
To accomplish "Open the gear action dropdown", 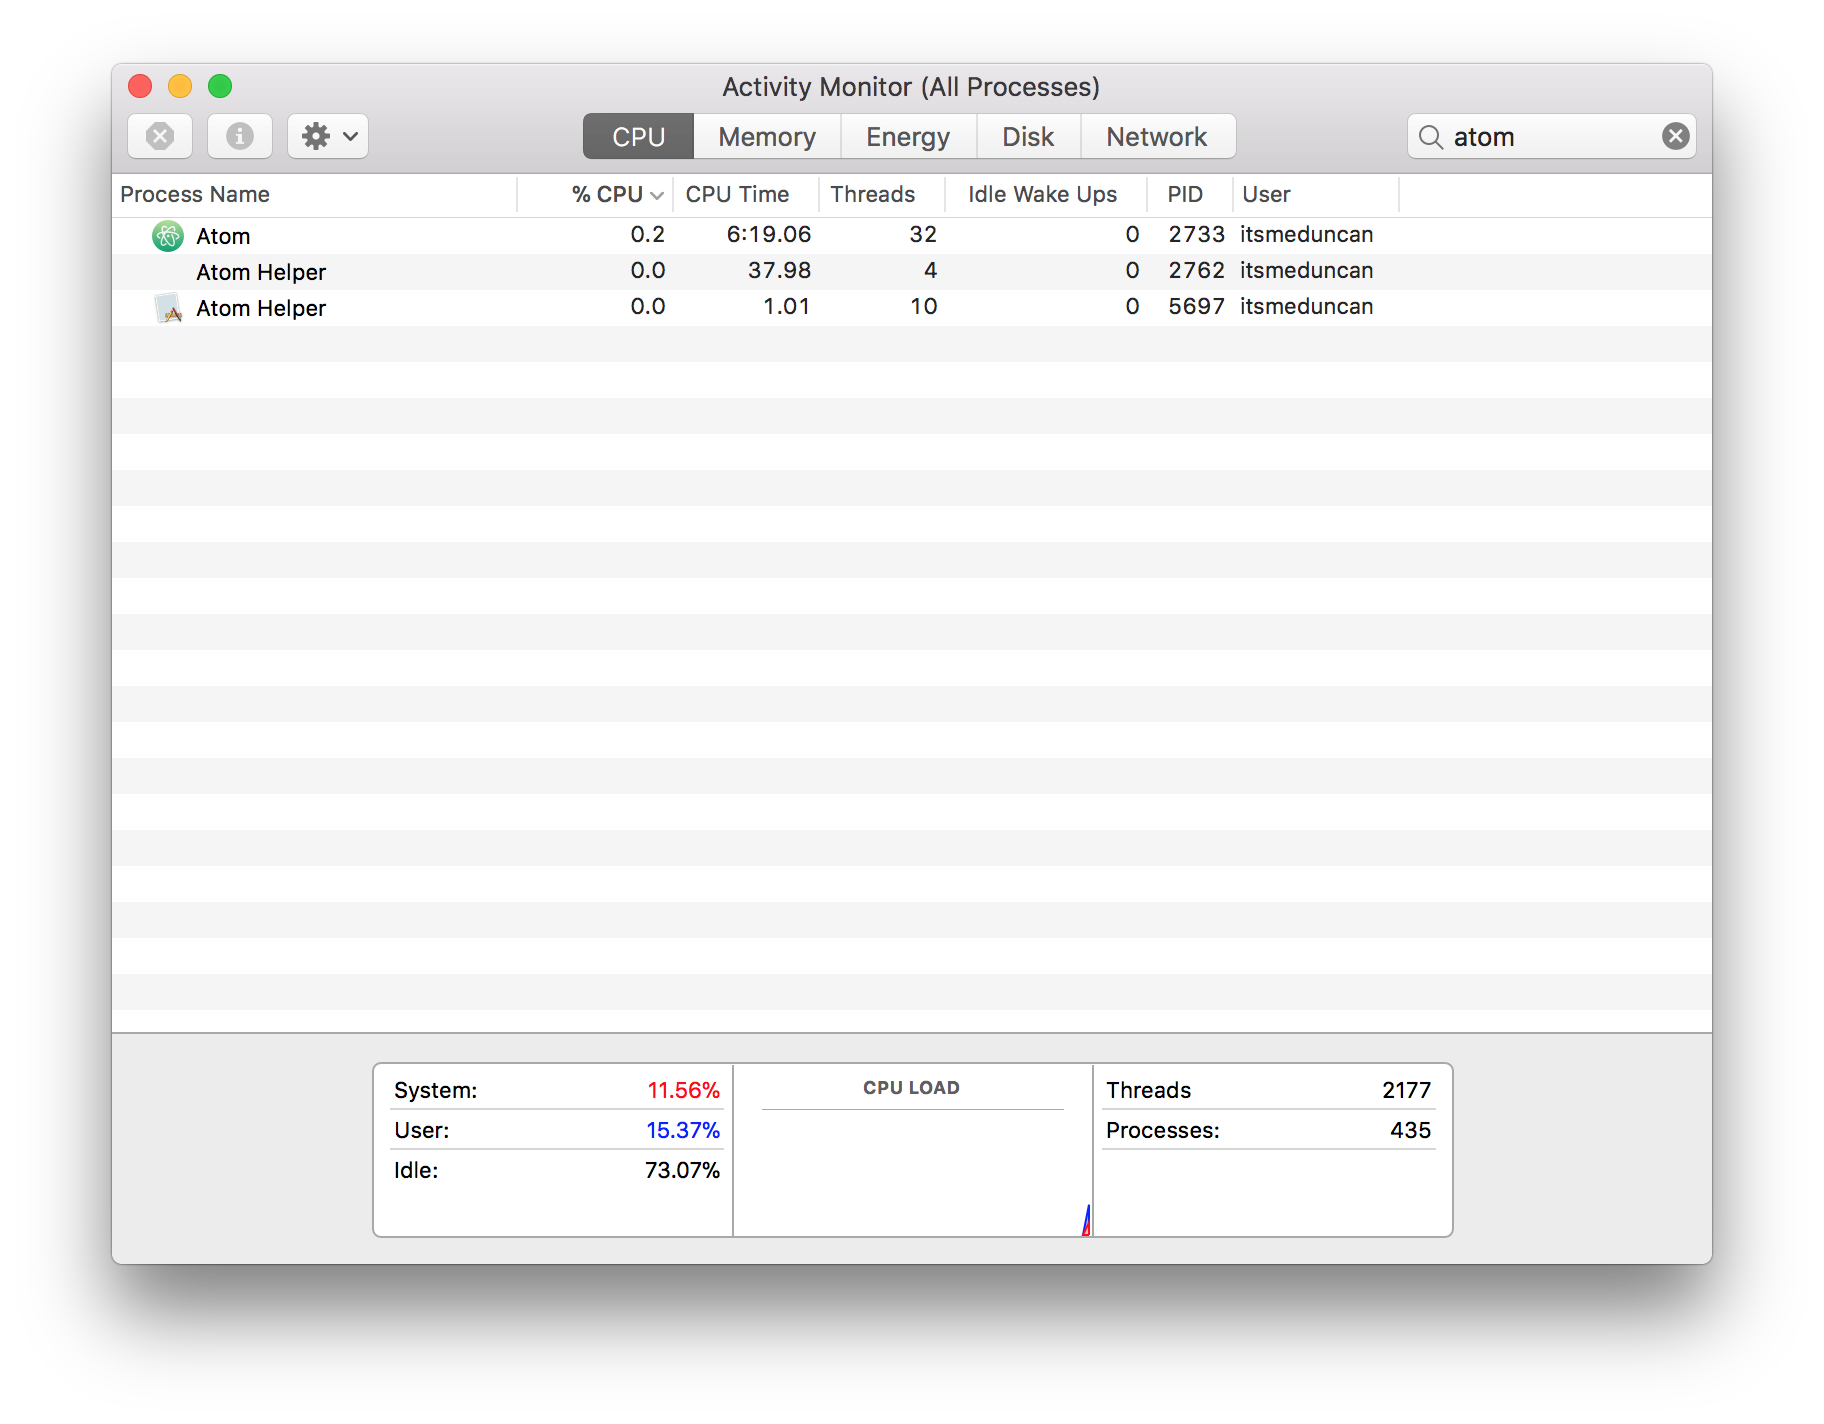I will click(328, 136).
